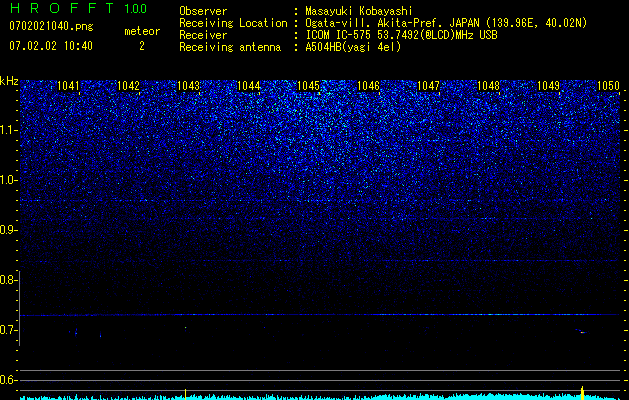Screen dimensions: 629x400
Task: Select the file name 0702021040.png
Action: (x=51, y=26)
